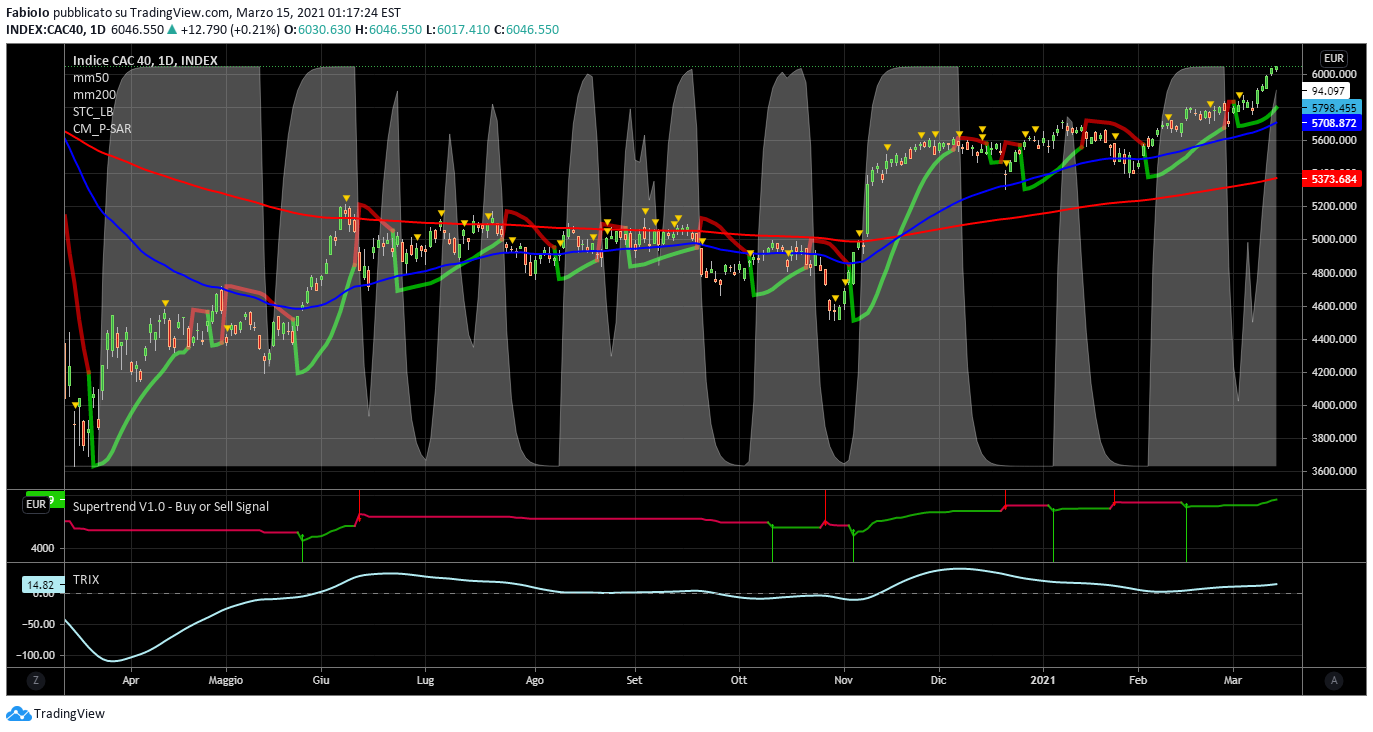Click the Dic label on time axis
The image size is (1373, 732).
coord(938,680)
